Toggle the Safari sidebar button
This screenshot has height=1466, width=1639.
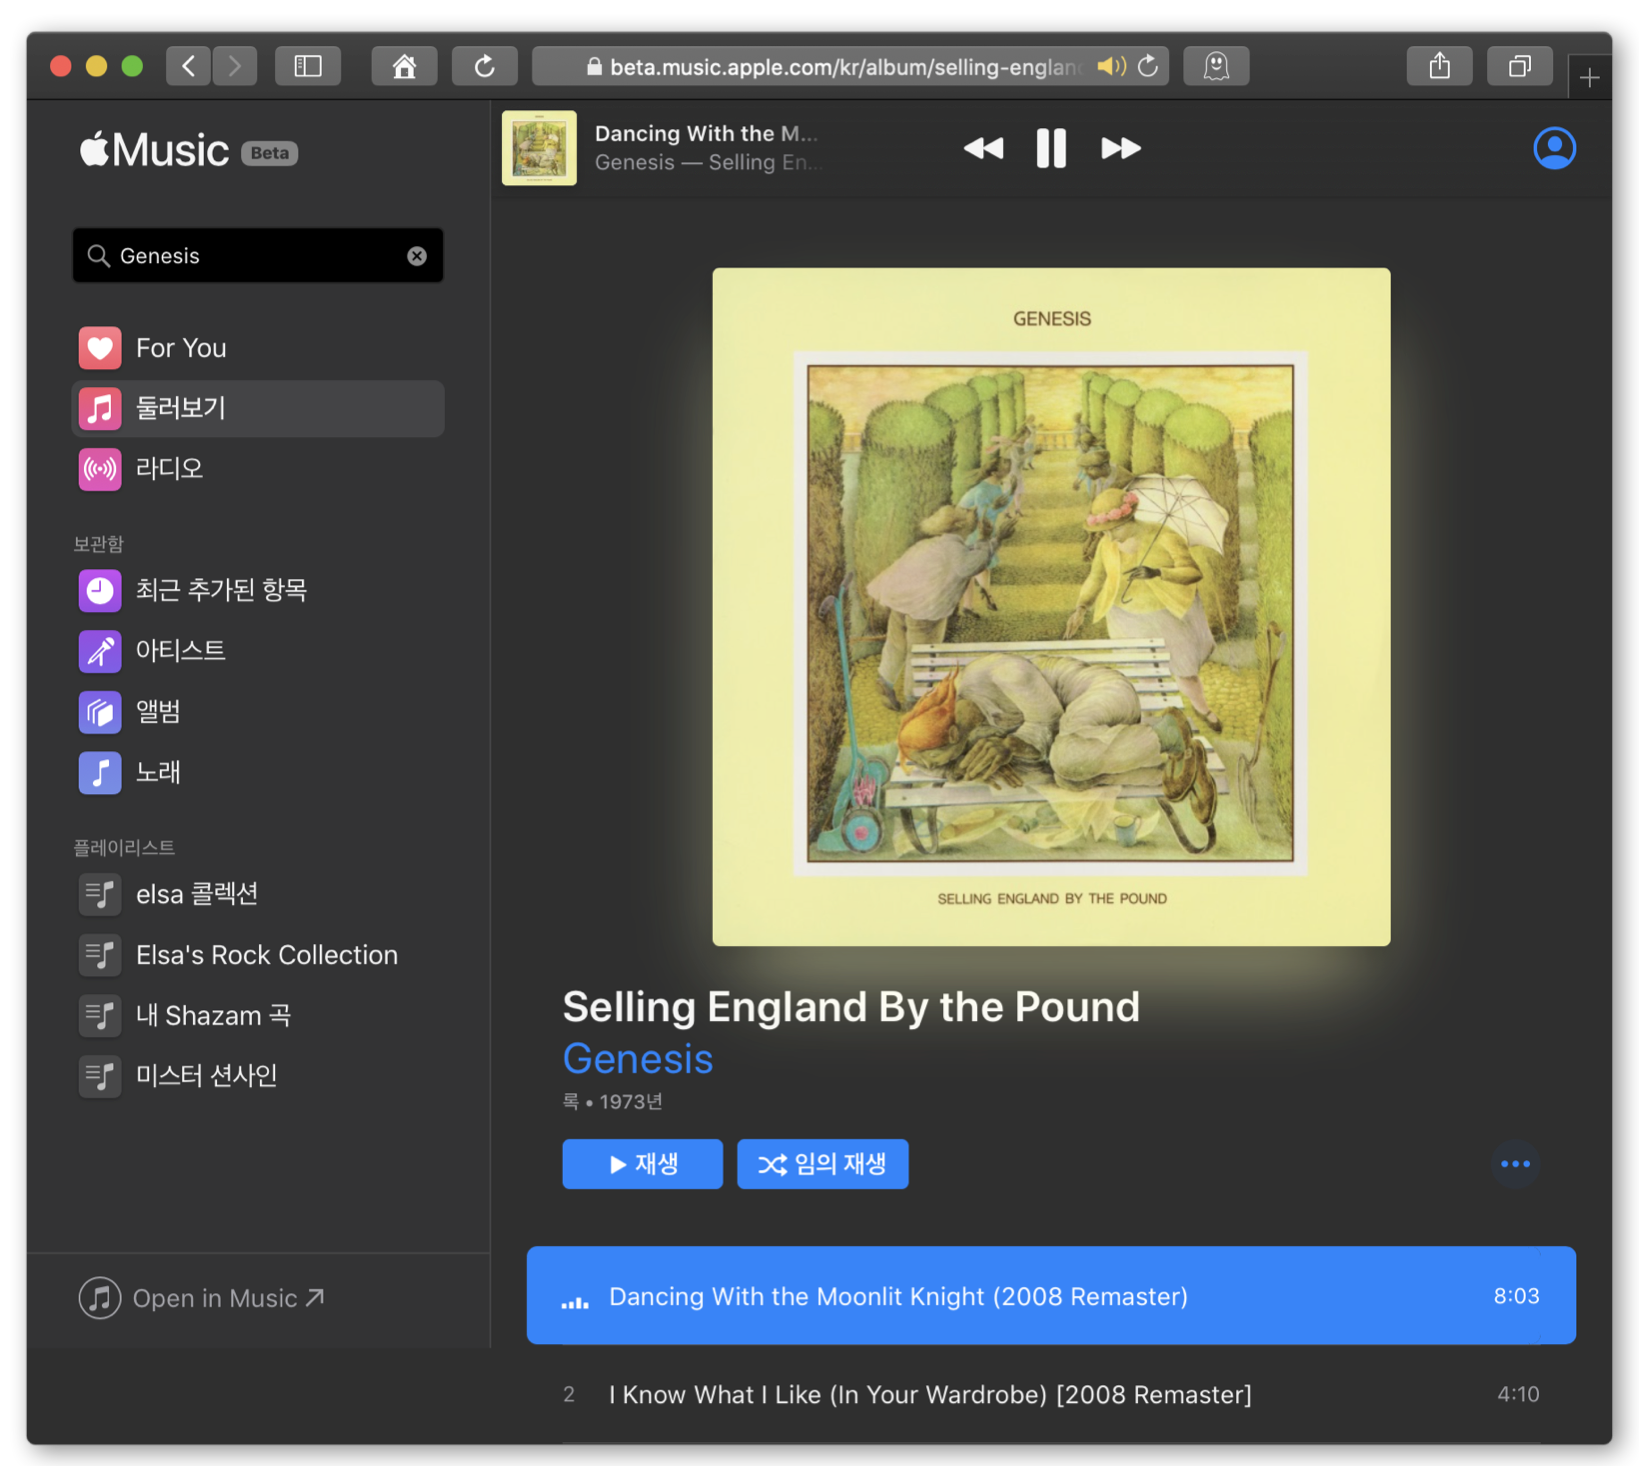pyautogui.click(x=308, y=66)
